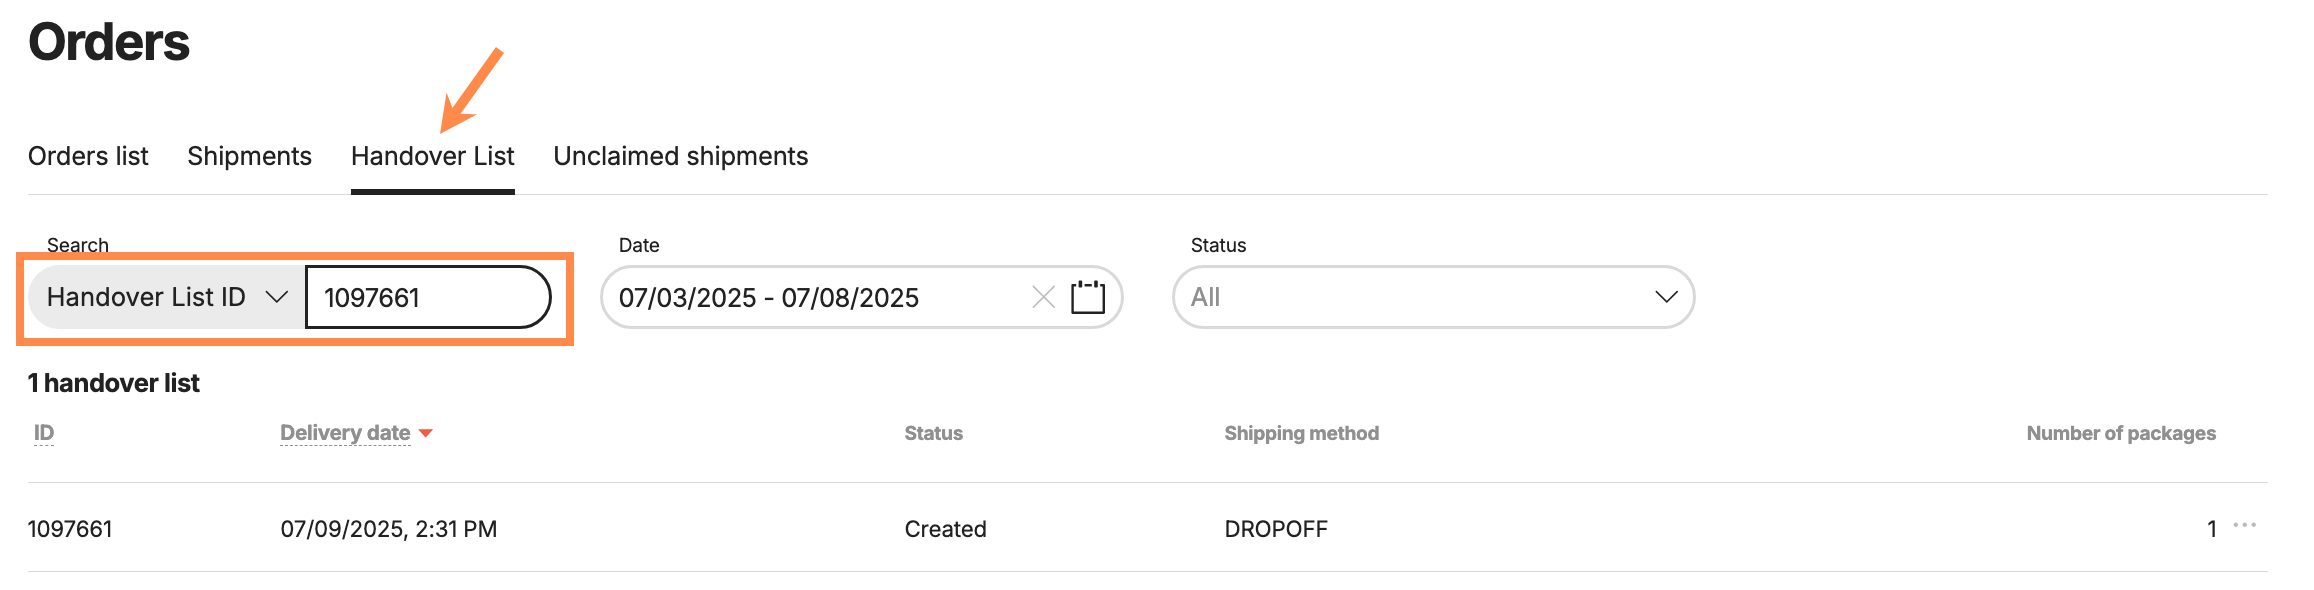The height and width of the screenshot is (590, 2314).
Task: Clear the date range with the X icon
Action: (x=1043, y=297)
